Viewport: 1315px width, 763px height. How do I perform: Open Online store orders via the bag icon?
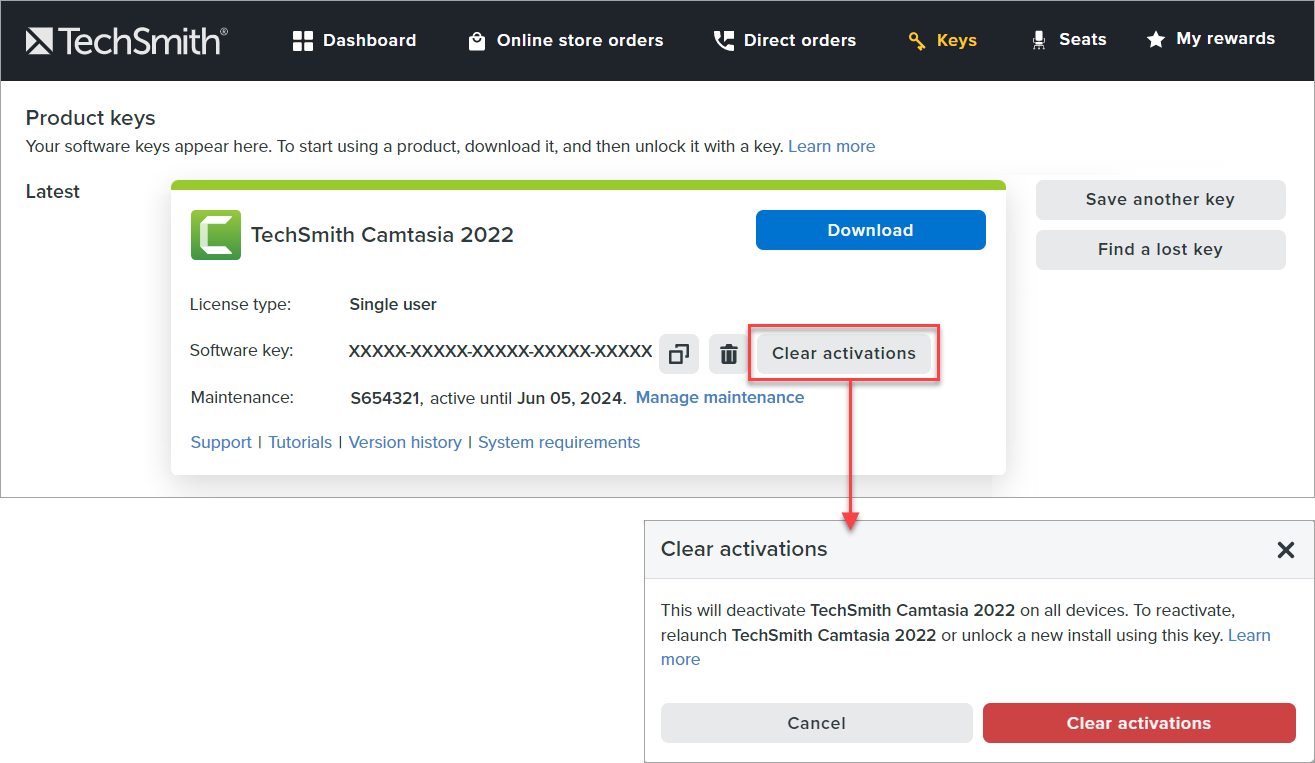pos(476,40)
